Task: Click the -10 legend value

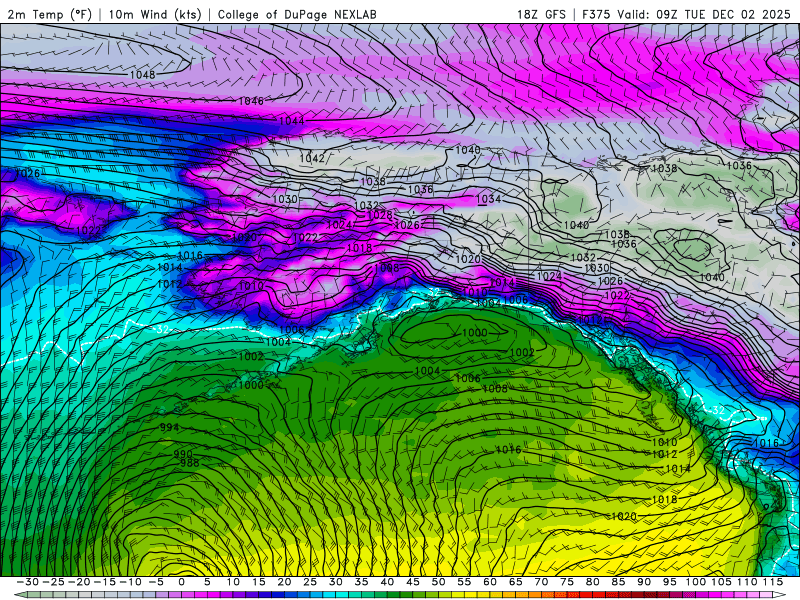Action: point(130,582)
